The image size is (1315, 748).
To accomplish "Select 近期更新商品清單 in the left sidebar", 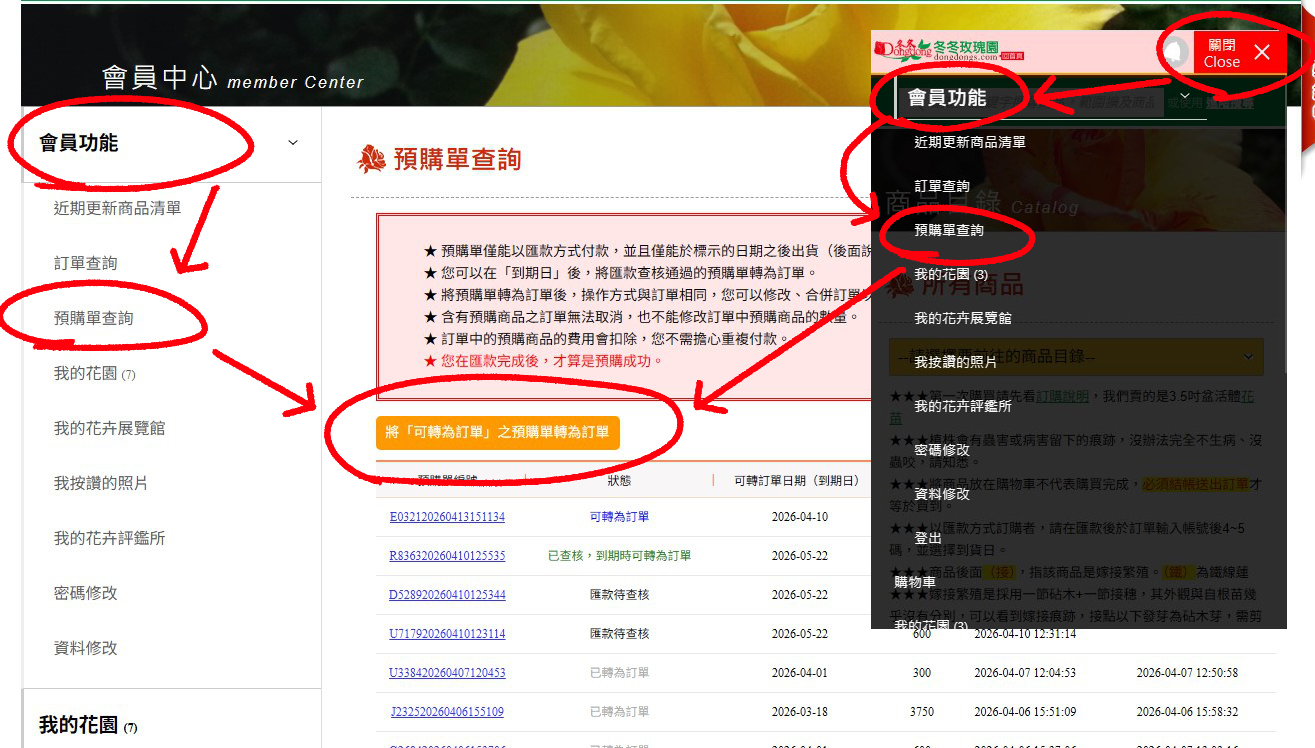I will coord(117,208).
